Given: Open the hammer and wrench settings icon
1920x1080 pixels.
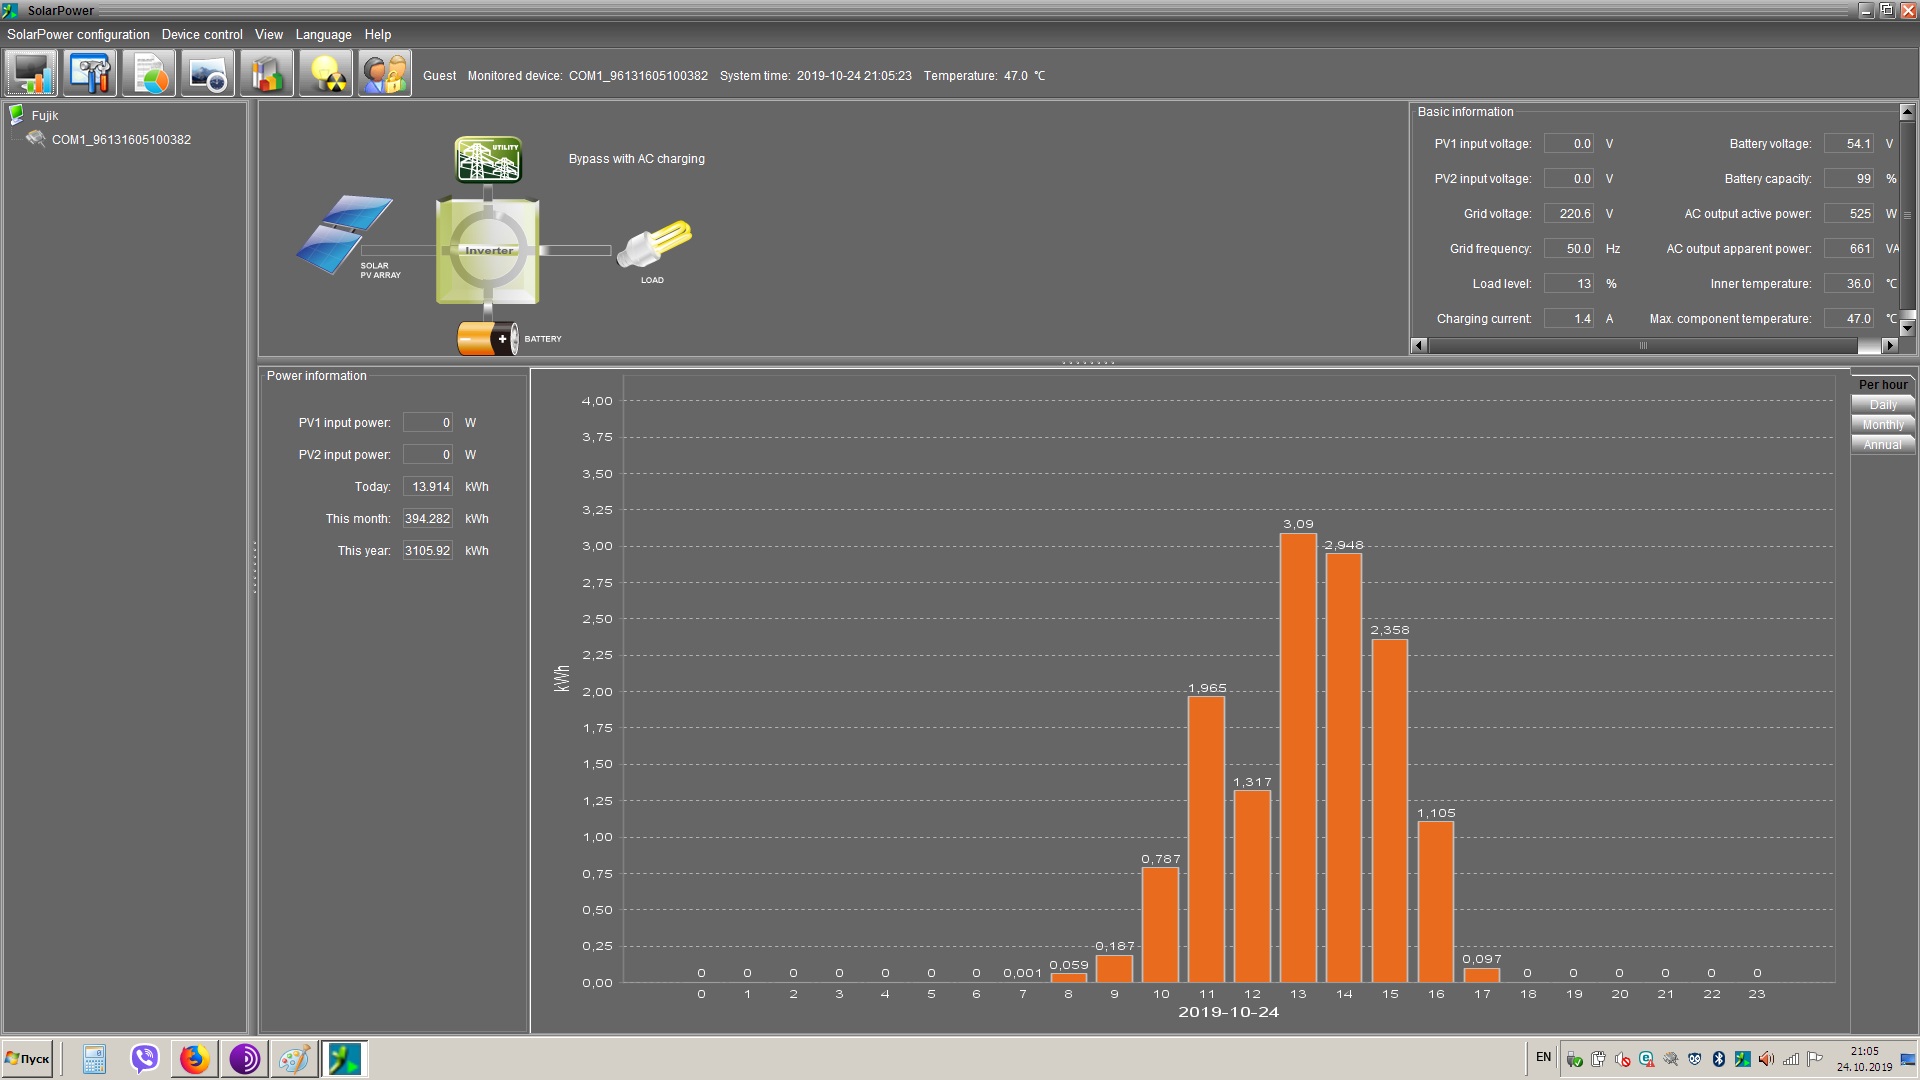Looking at the screenshot, I should 90,74.
